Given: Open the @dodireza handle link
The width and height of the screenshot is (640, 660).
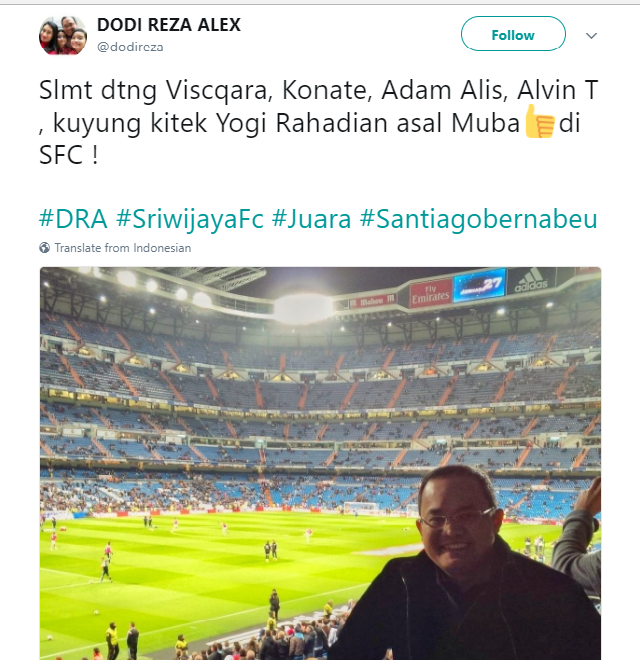Looking at the screenshot, I should (130, 47).
